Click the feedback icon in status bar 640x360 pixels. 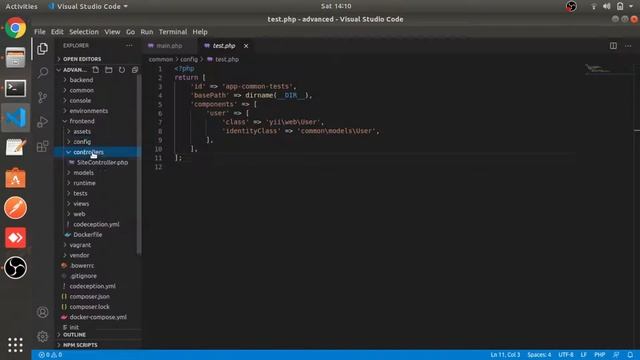[616, 355]
